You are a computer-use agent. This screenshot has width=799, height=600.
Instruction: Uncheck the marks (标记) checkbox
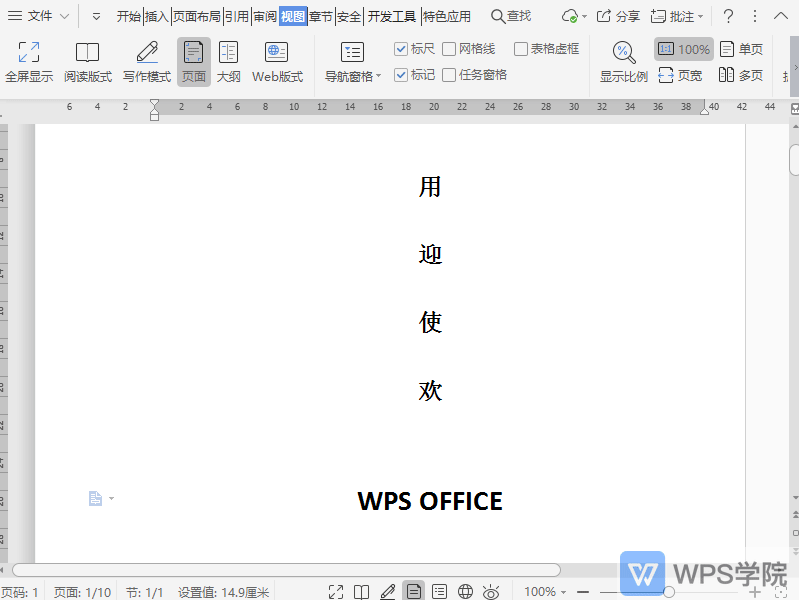(401, 75)
